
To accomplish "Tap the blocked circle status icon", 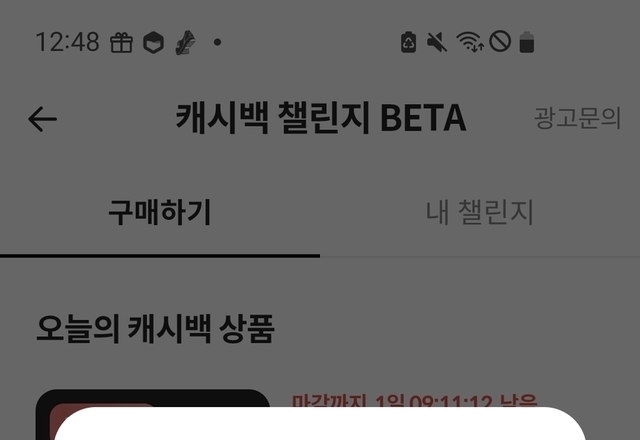I will point(500,42).
